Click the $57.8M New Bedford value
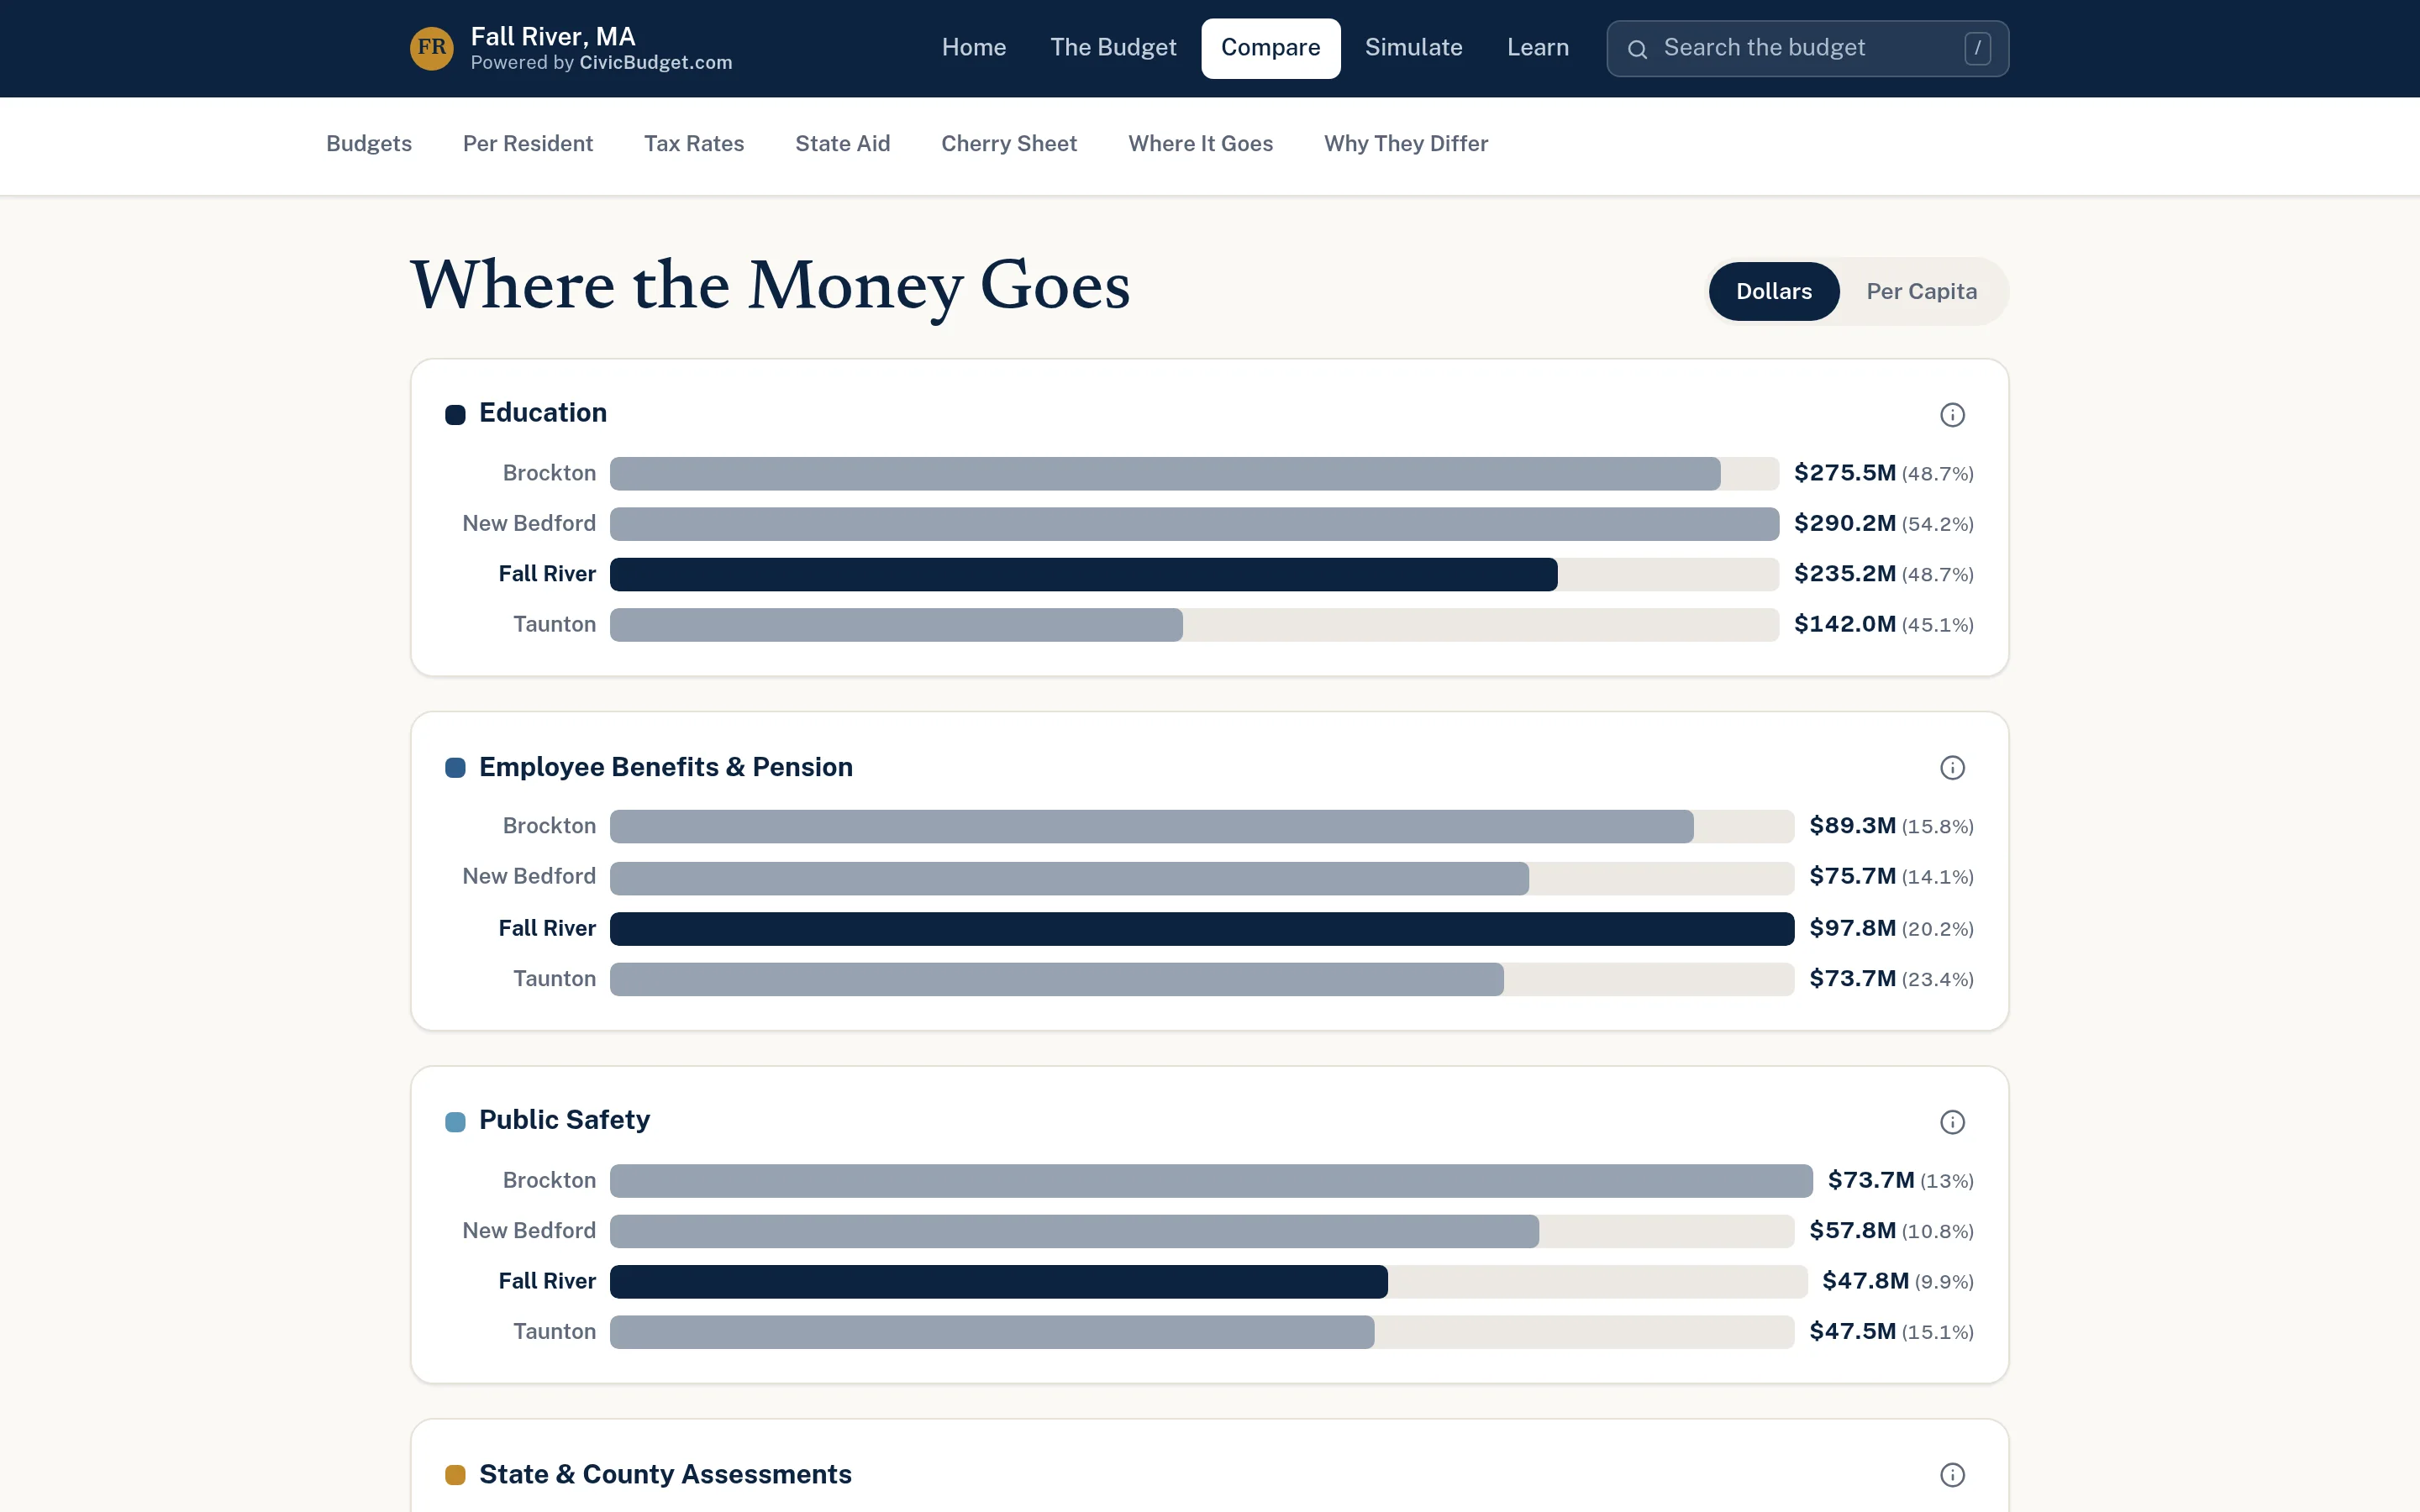This screenshot has height=1512, width=2420. 1852,1231
